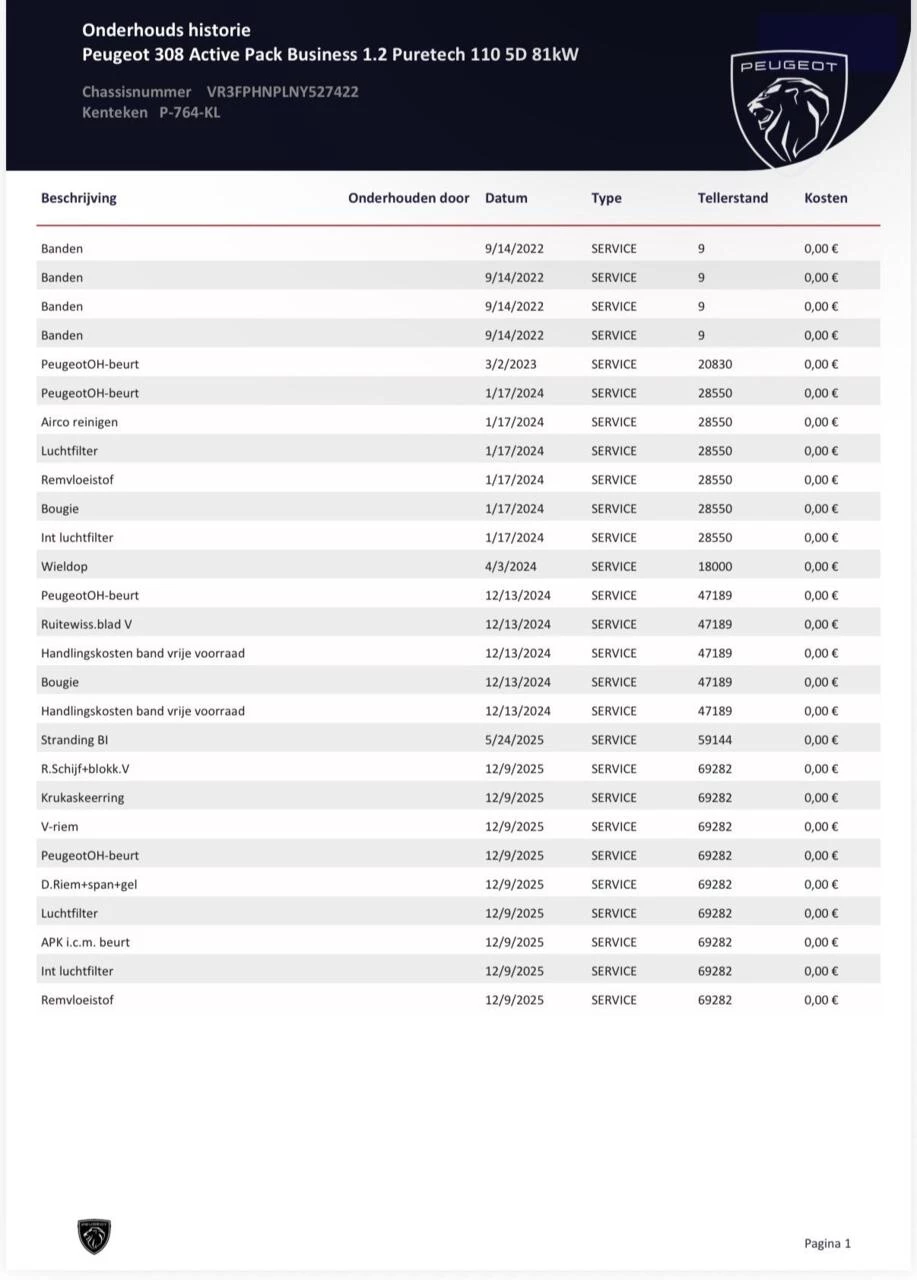Click the Tellerstand column header

[x=733, y=198]
